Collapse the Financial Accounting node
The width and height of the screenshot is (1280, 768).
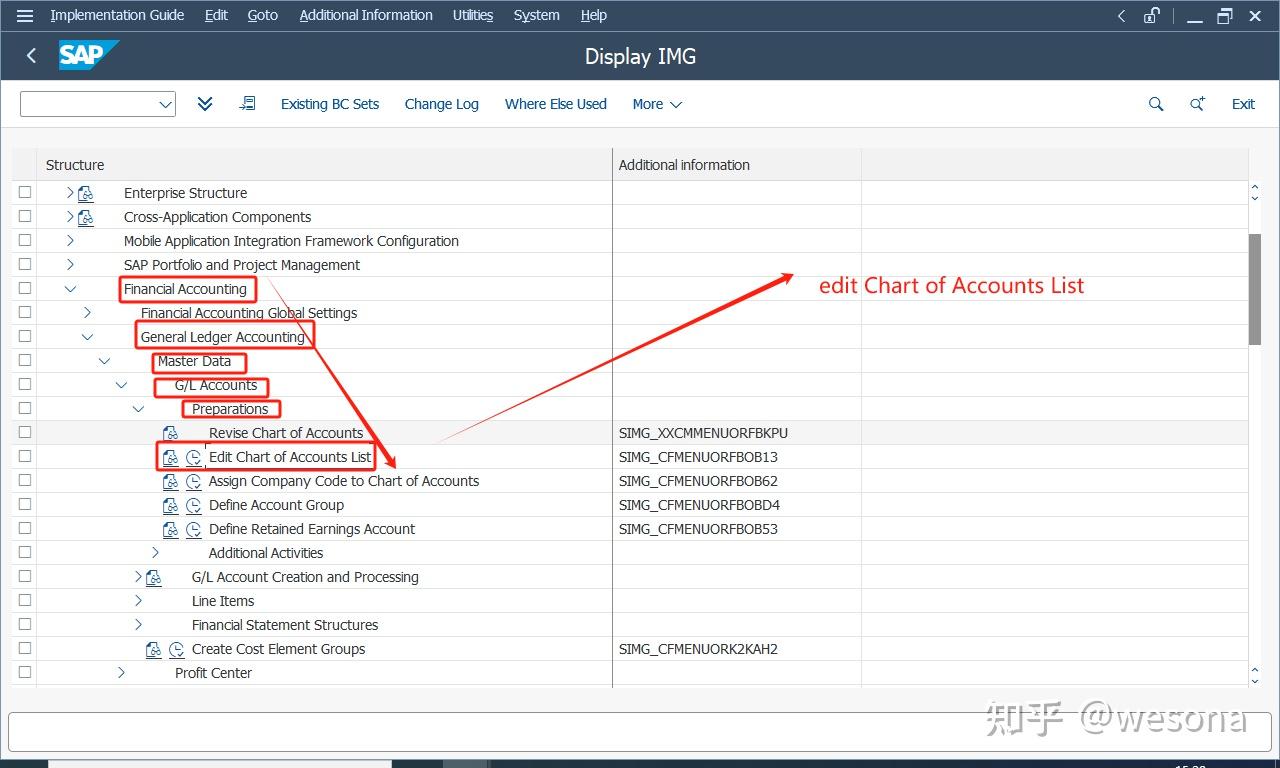pyautogui.click(x=69, y=288)
